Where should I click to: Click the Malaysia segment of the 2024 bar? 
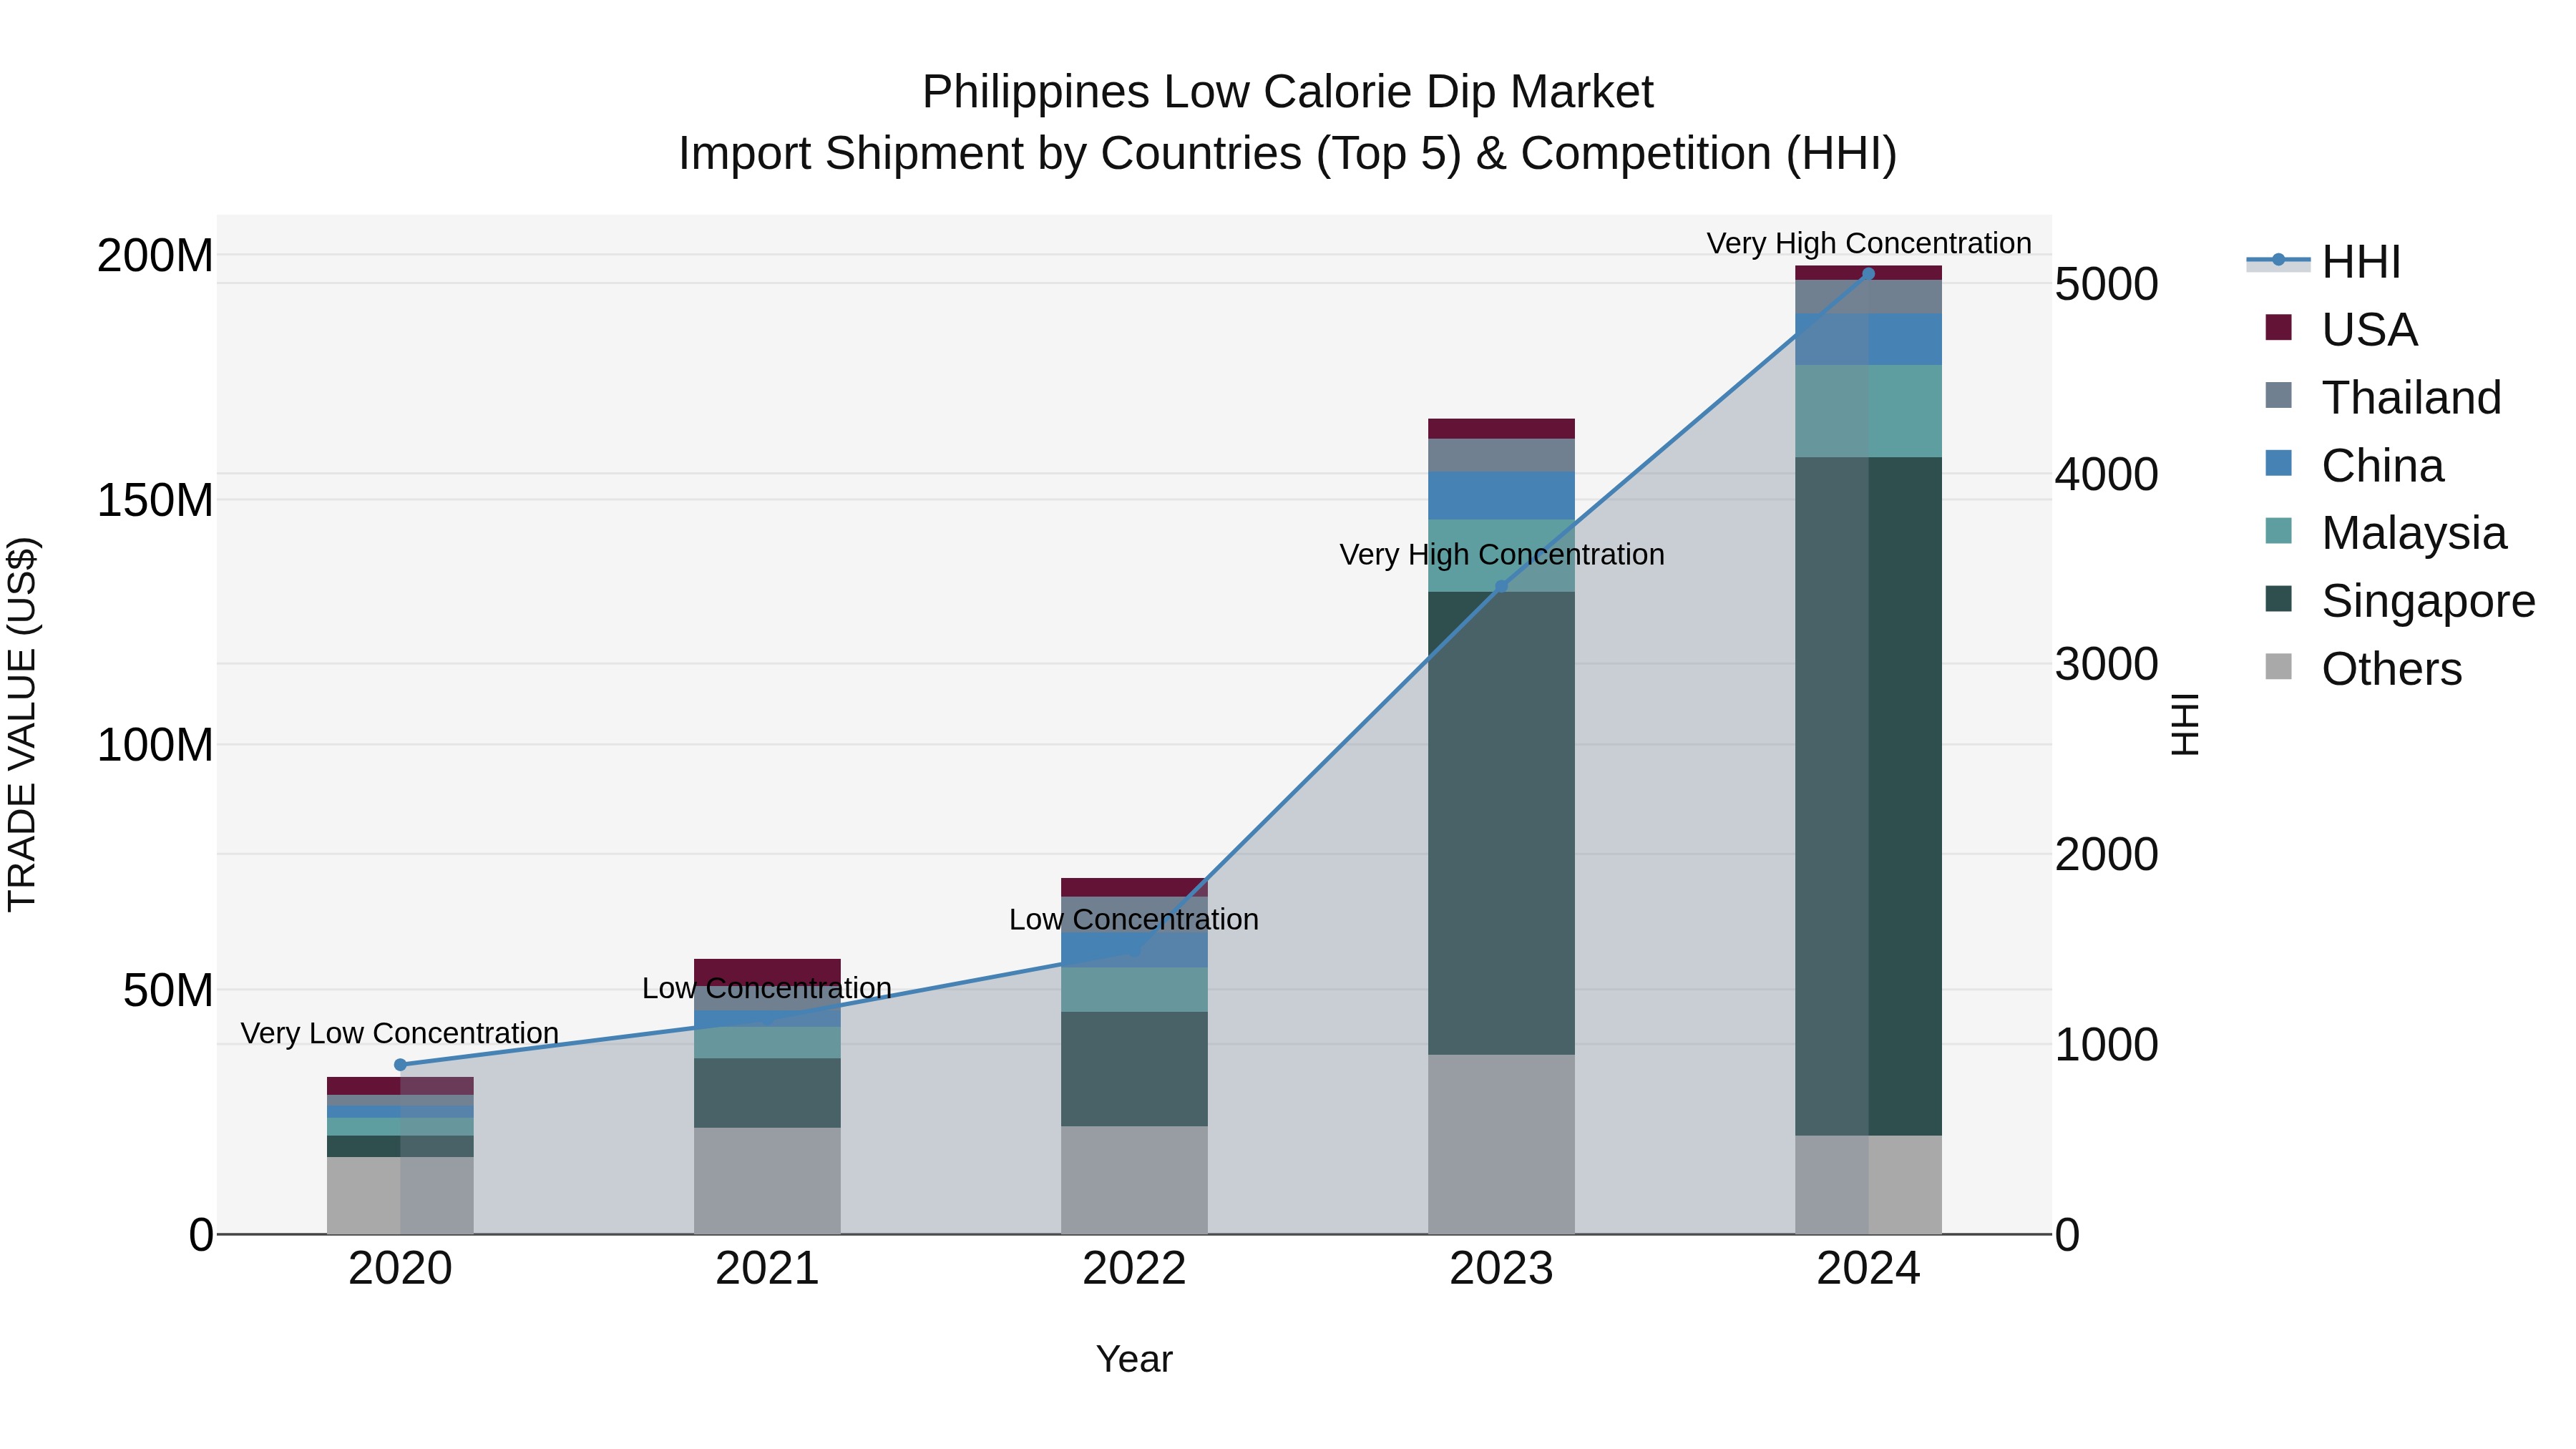pos(1868,411)
